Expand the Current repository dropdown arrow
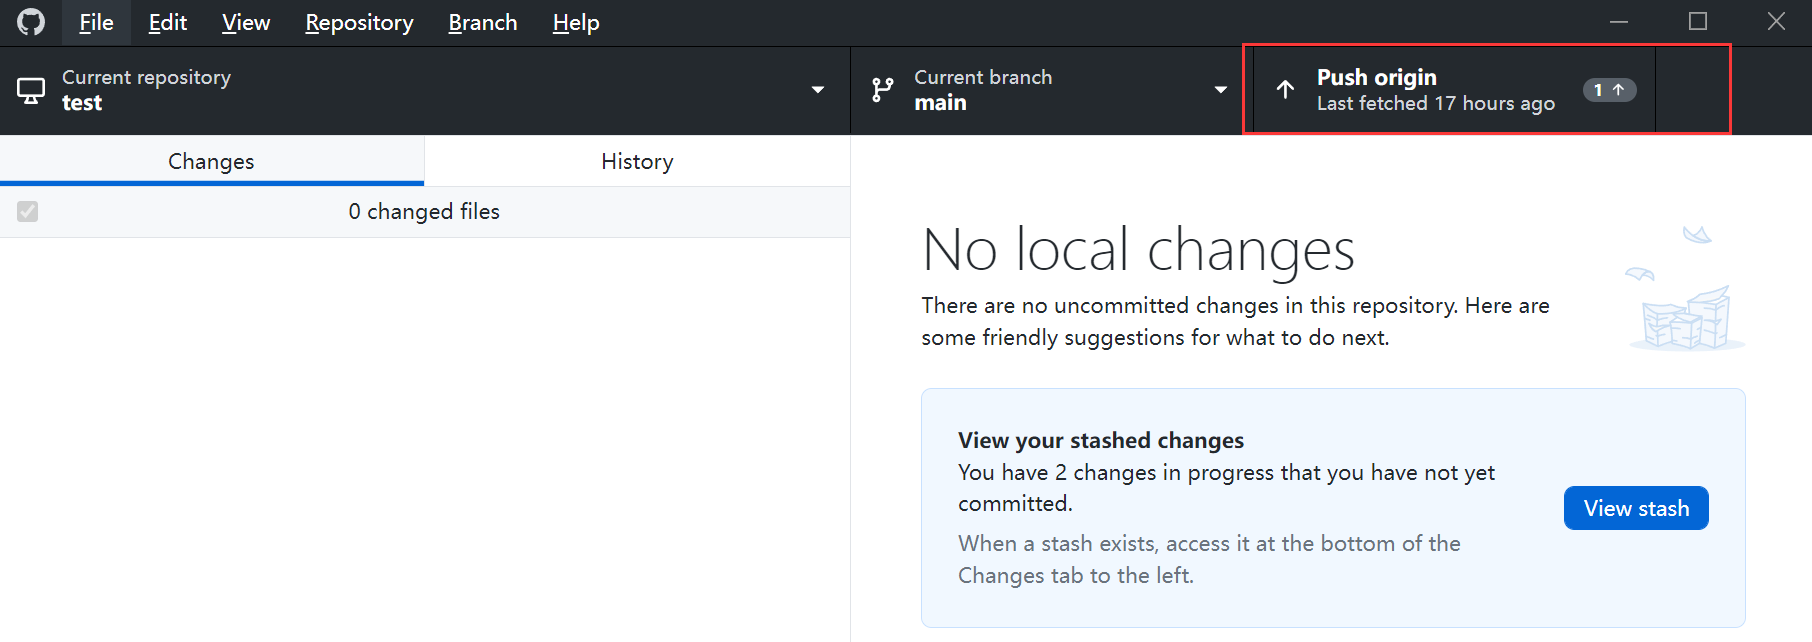This screenshot has width=1812, height=642. 817,90
